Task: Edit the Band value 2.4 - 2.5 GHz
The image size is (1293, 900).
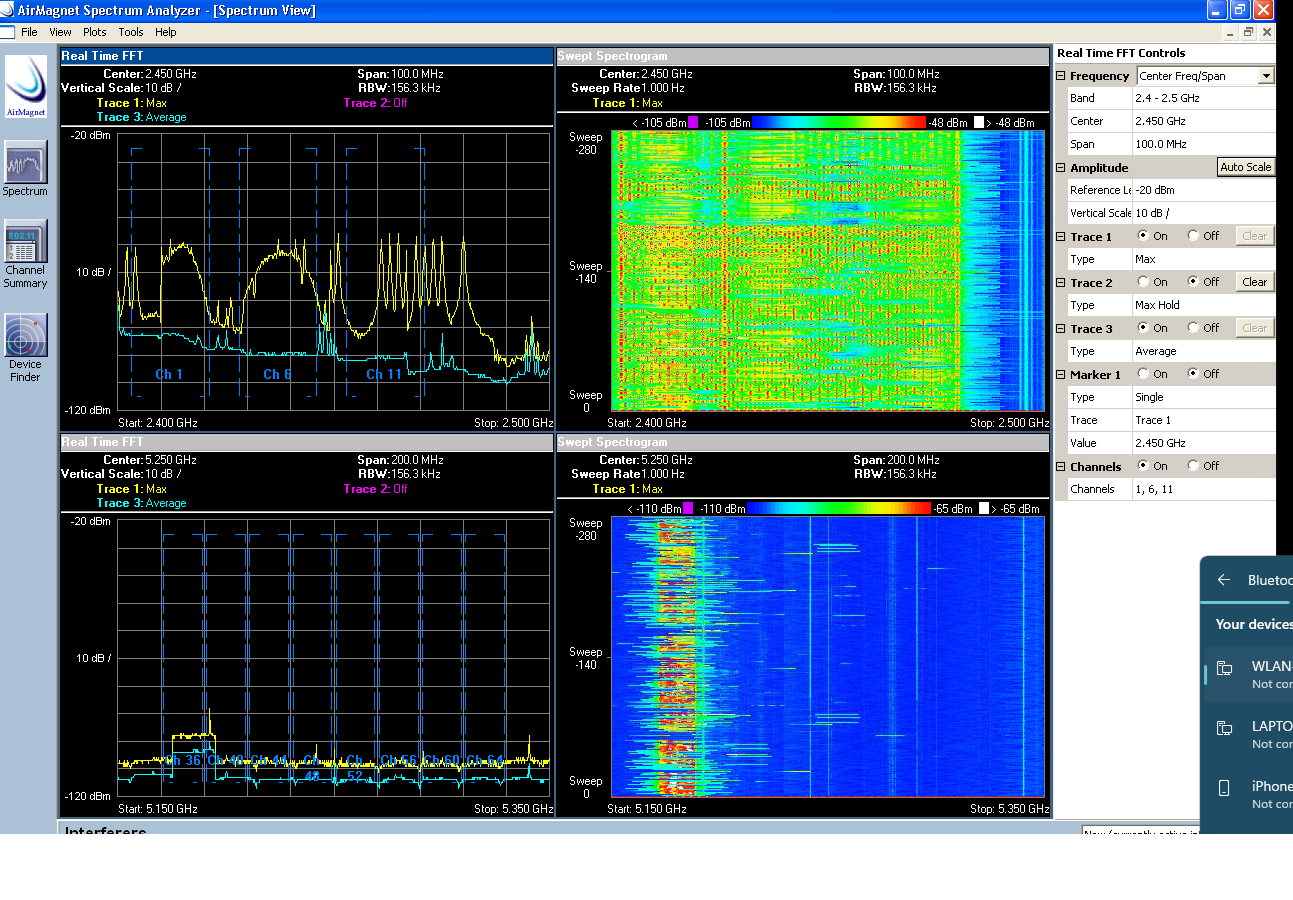Action: point(1203,98)
